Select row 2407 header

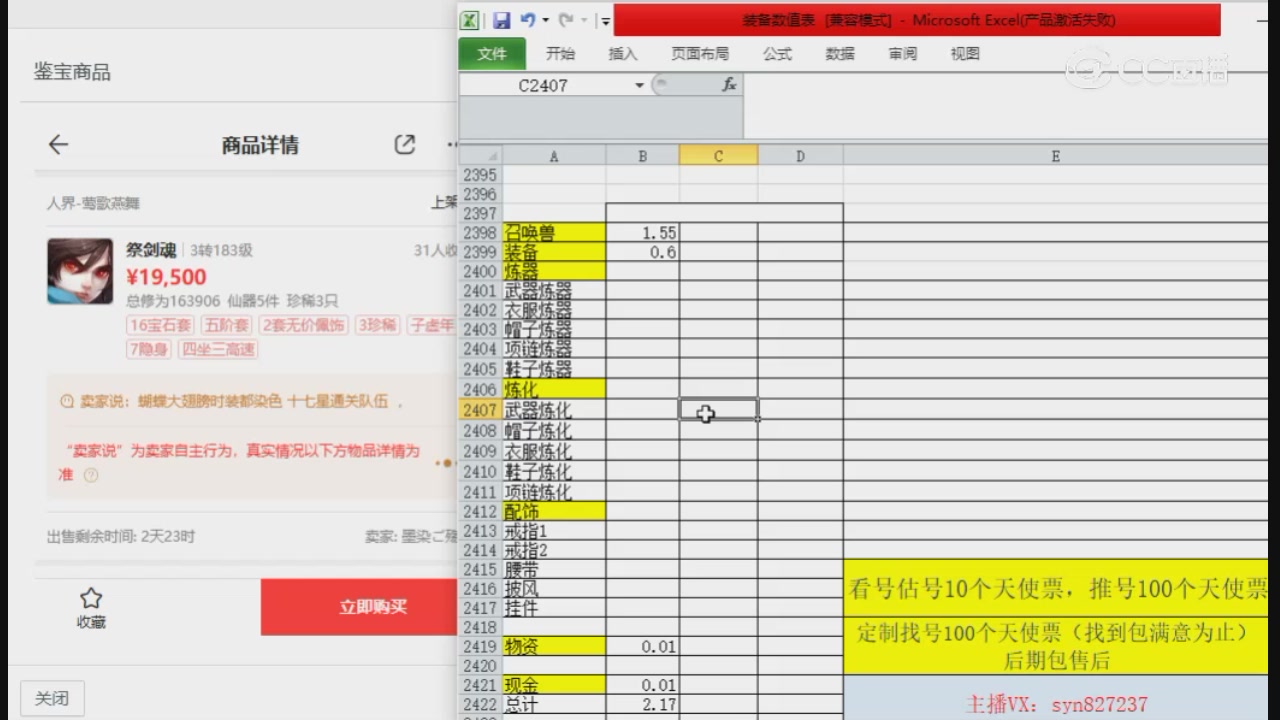point(481,410)
